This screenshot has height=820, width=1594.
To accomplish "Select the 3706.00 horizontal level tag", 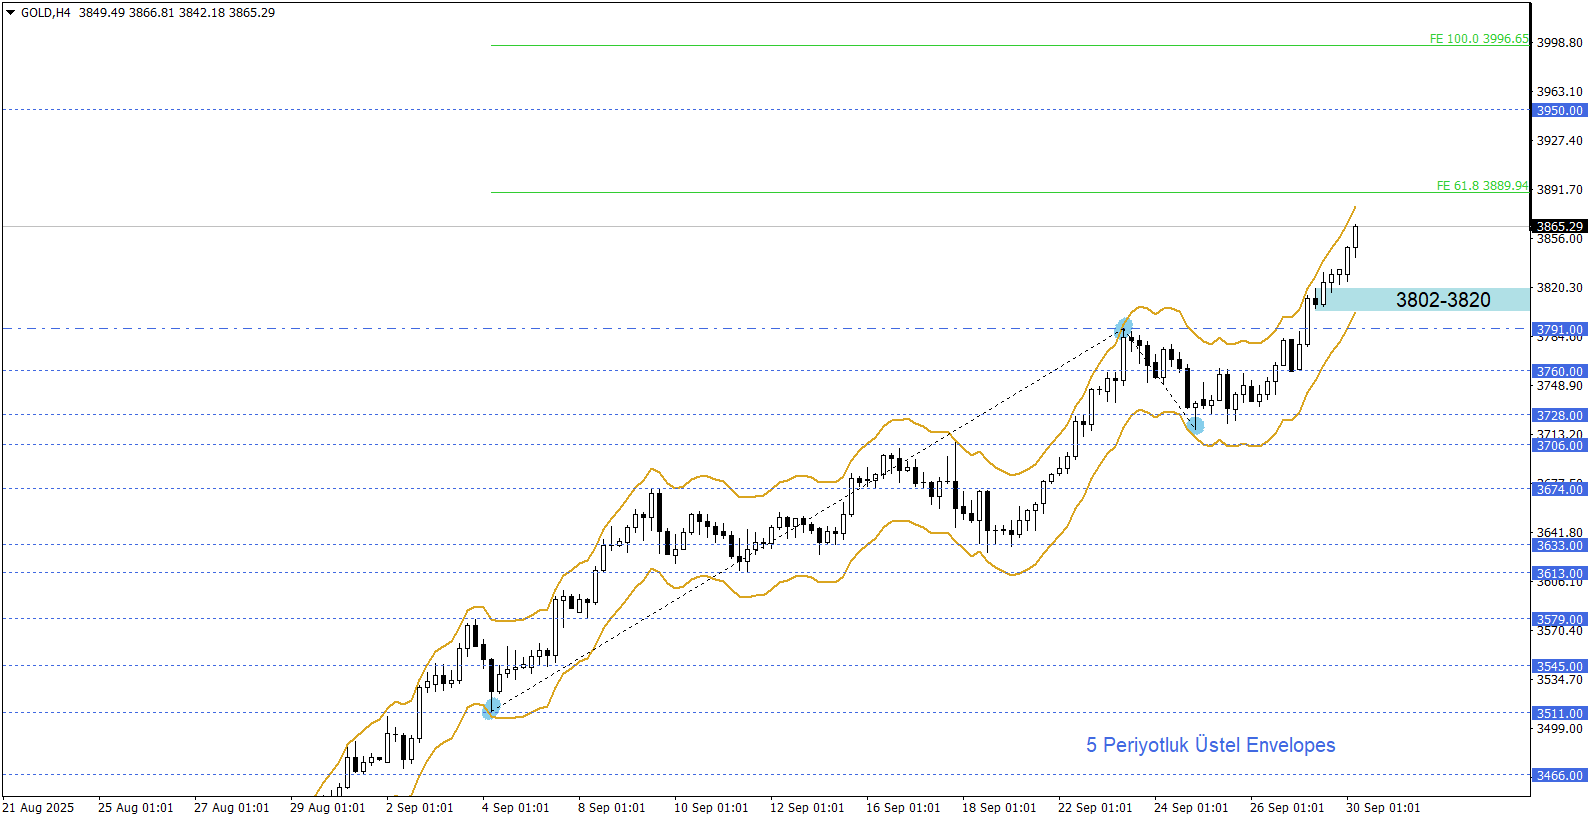I will pyautogui.click(x=1559, y=445).
